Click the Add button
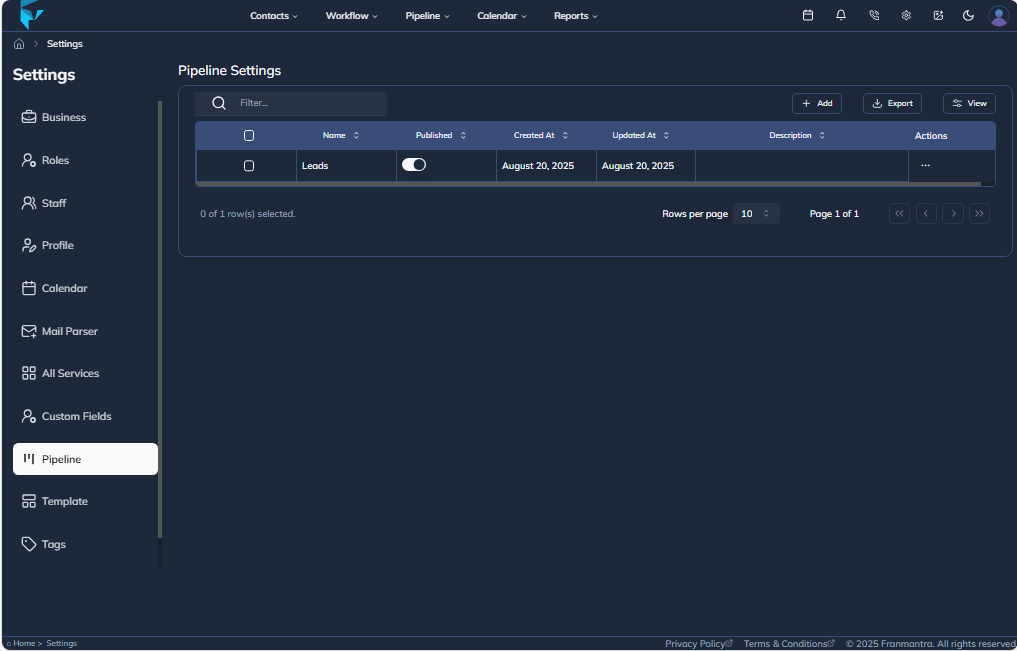The width and height of the screenshot is (1017, 651). point(816,103)
